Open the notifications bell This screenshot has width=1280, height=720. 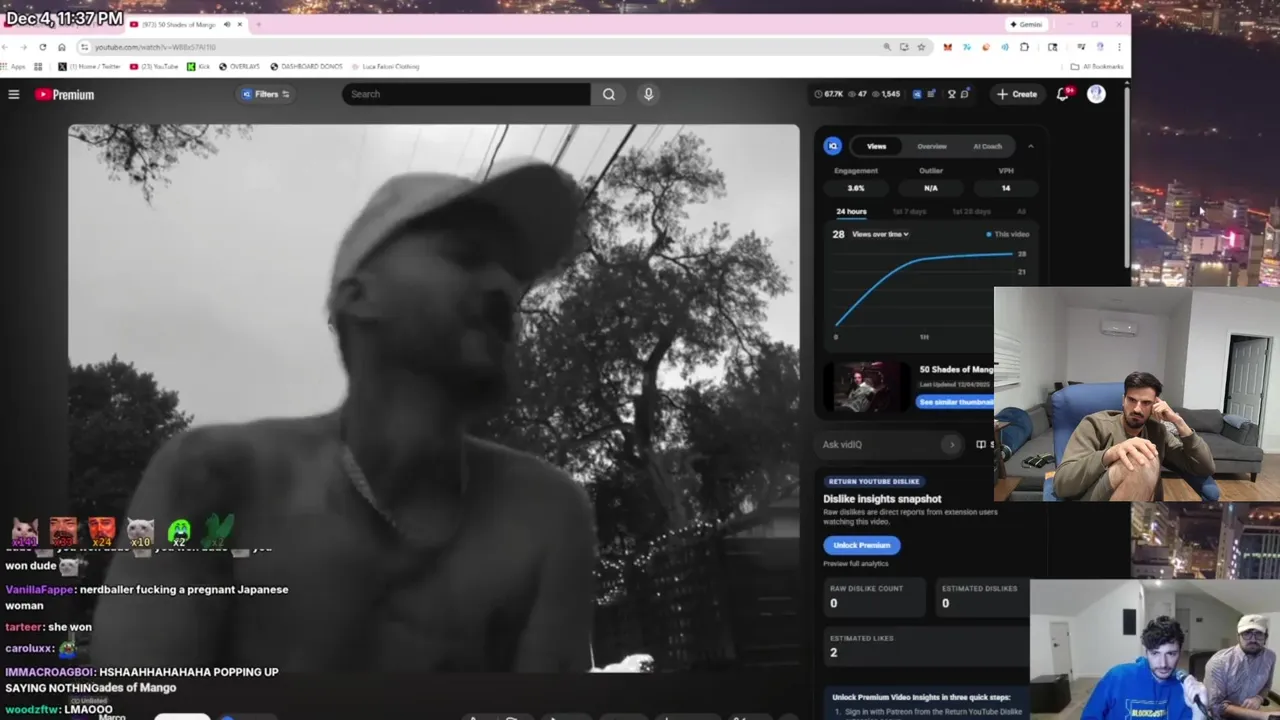click(1062, 94)
